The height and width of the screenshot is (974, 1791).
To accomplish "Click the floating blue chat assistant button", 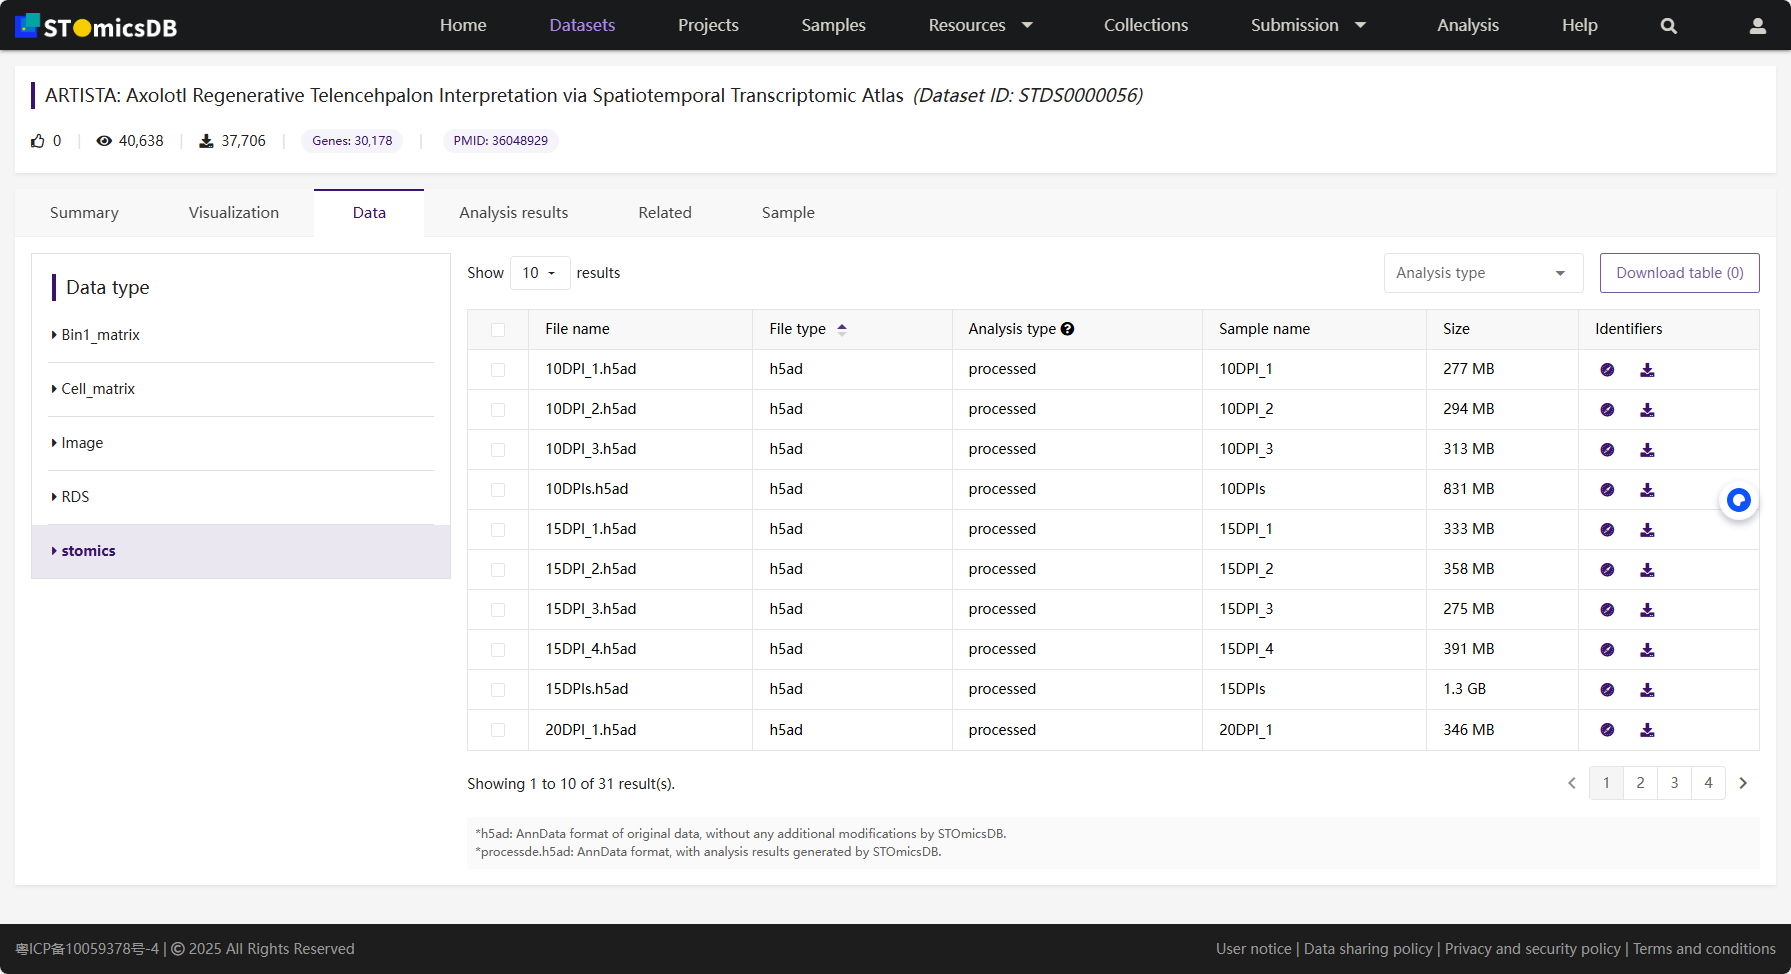I will (x=1739, y=500).
